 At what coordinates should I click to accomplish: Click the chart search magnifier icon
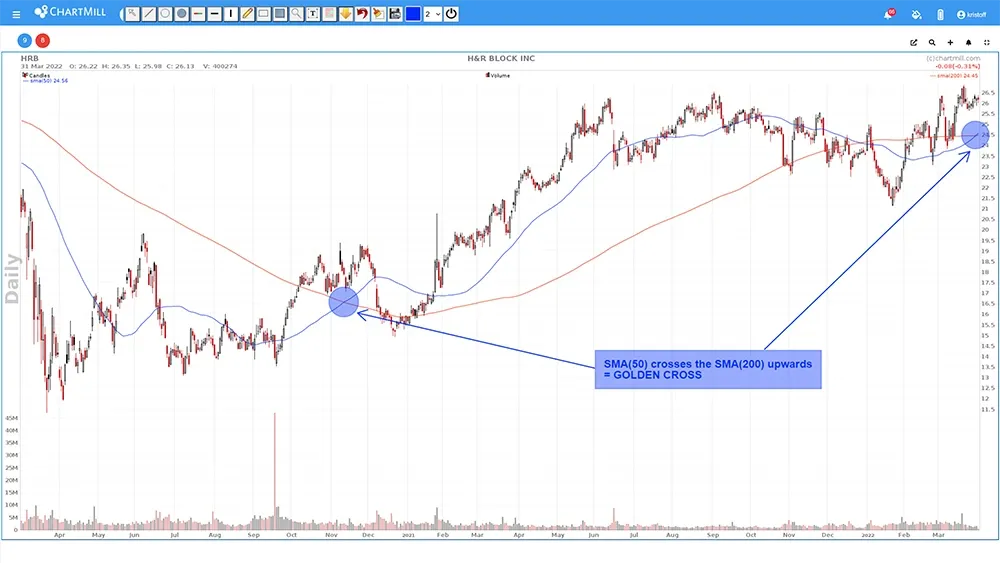[x=932, y=43]
